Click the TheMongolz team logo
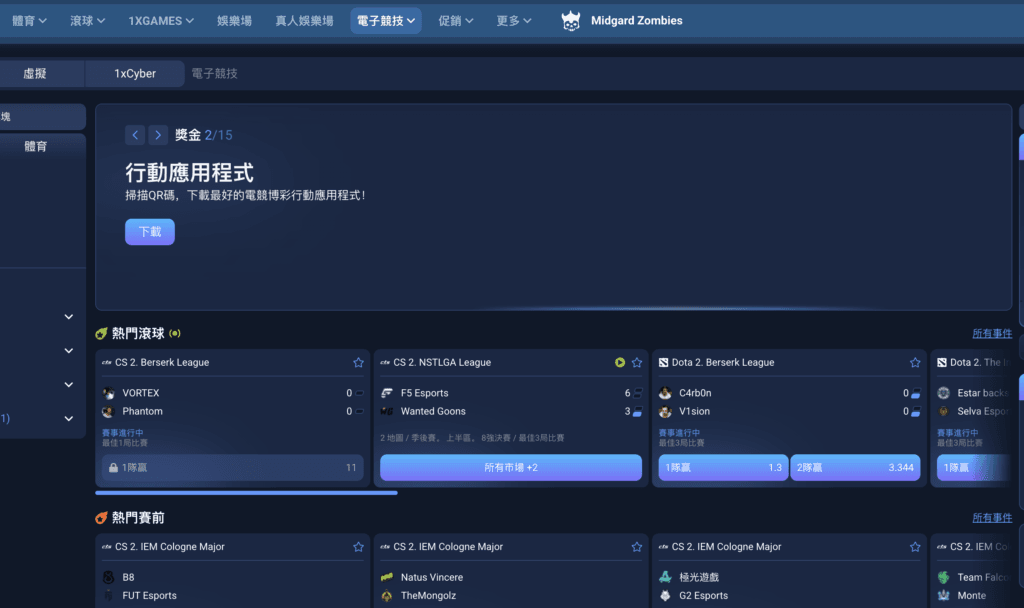Image resolution: width=1024 pixels, height=608 pixels. tap(387, 596)
